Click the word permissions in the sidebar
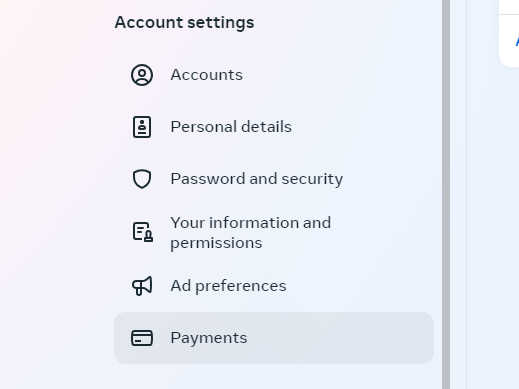 pos(216,243)
